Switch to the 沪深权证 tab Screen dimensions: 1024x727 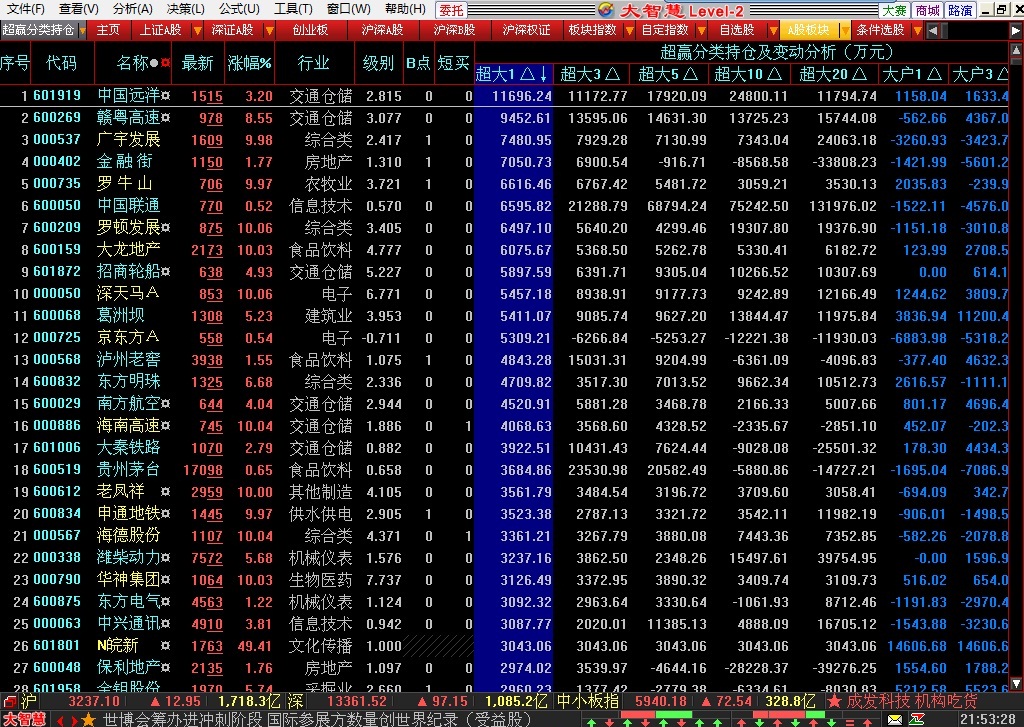(526, 31)
